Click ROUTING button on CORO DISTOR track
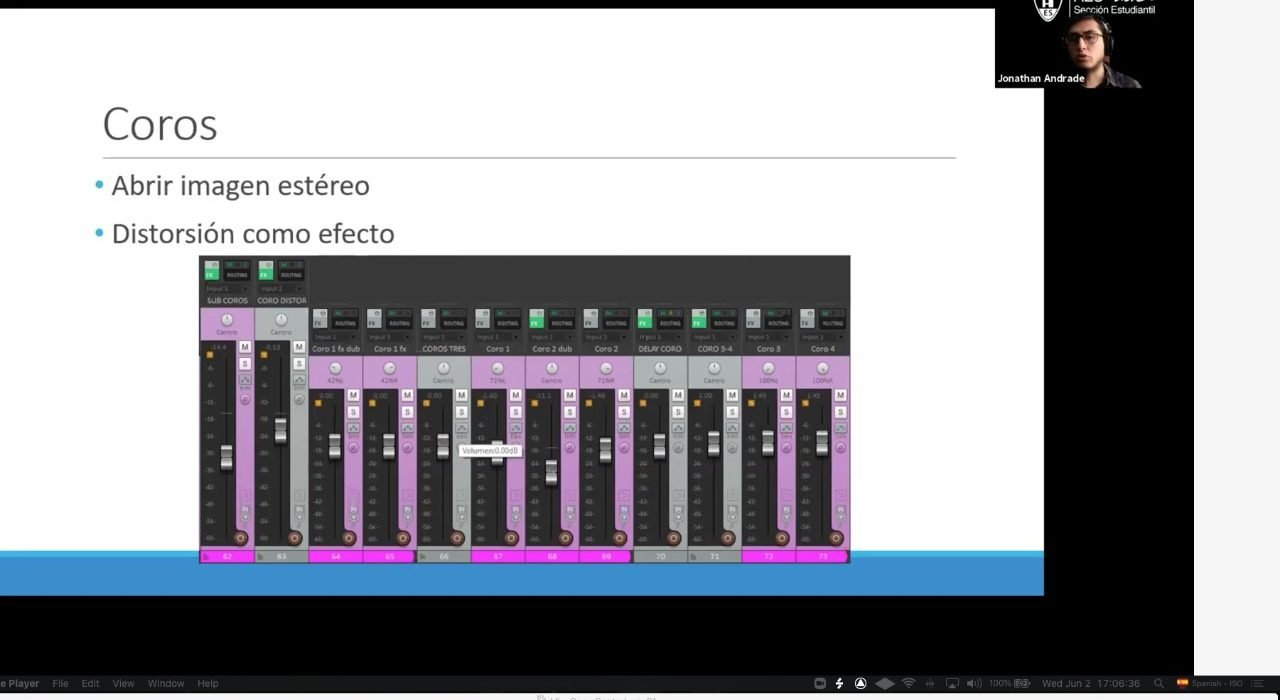 (291, 274)
